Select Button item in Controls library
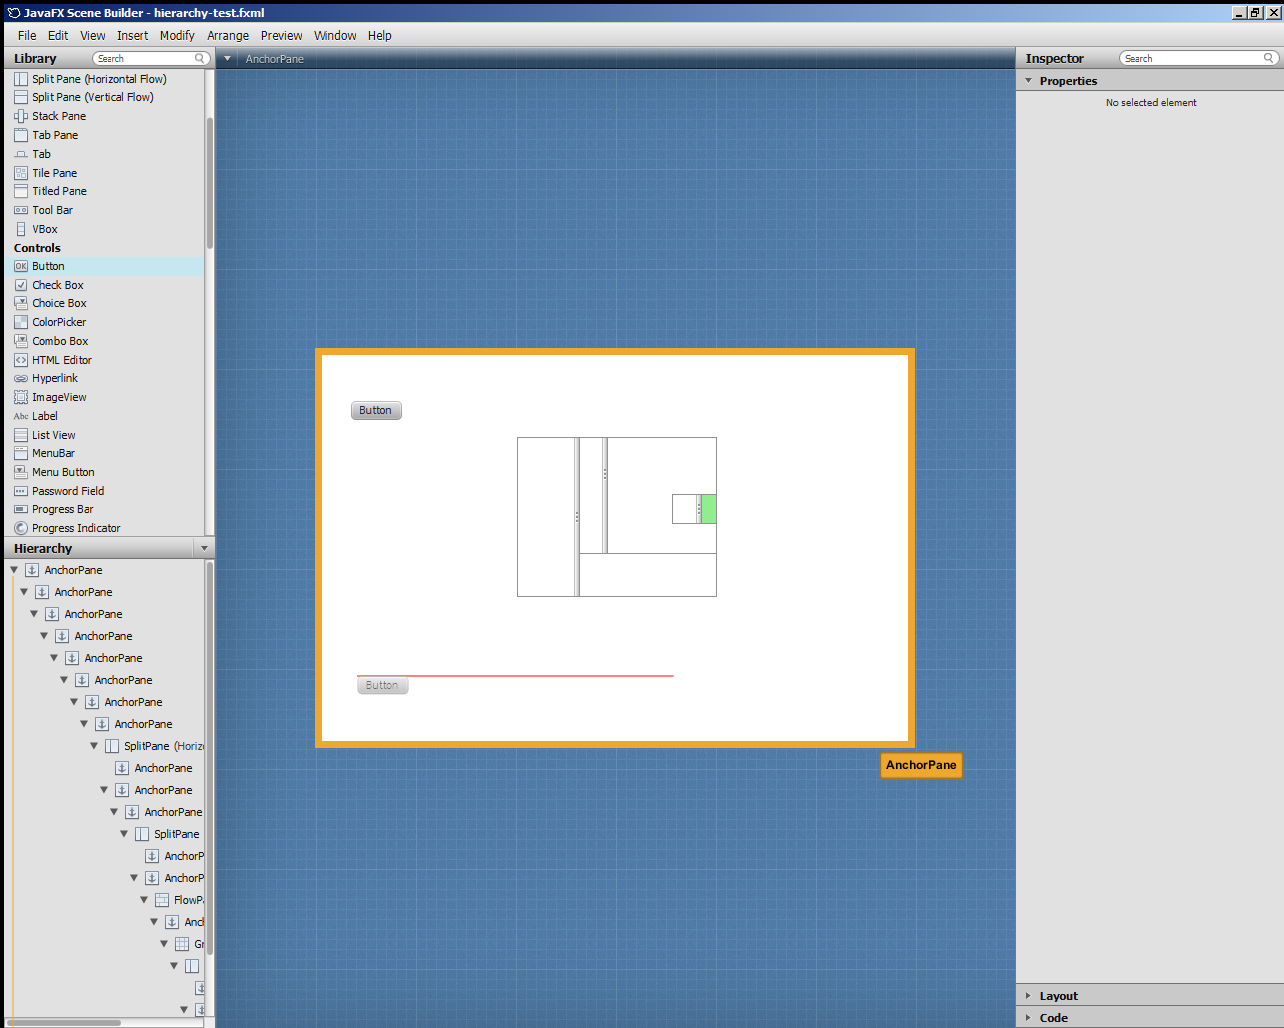The image size is (1284, 1028). [48, 266]
